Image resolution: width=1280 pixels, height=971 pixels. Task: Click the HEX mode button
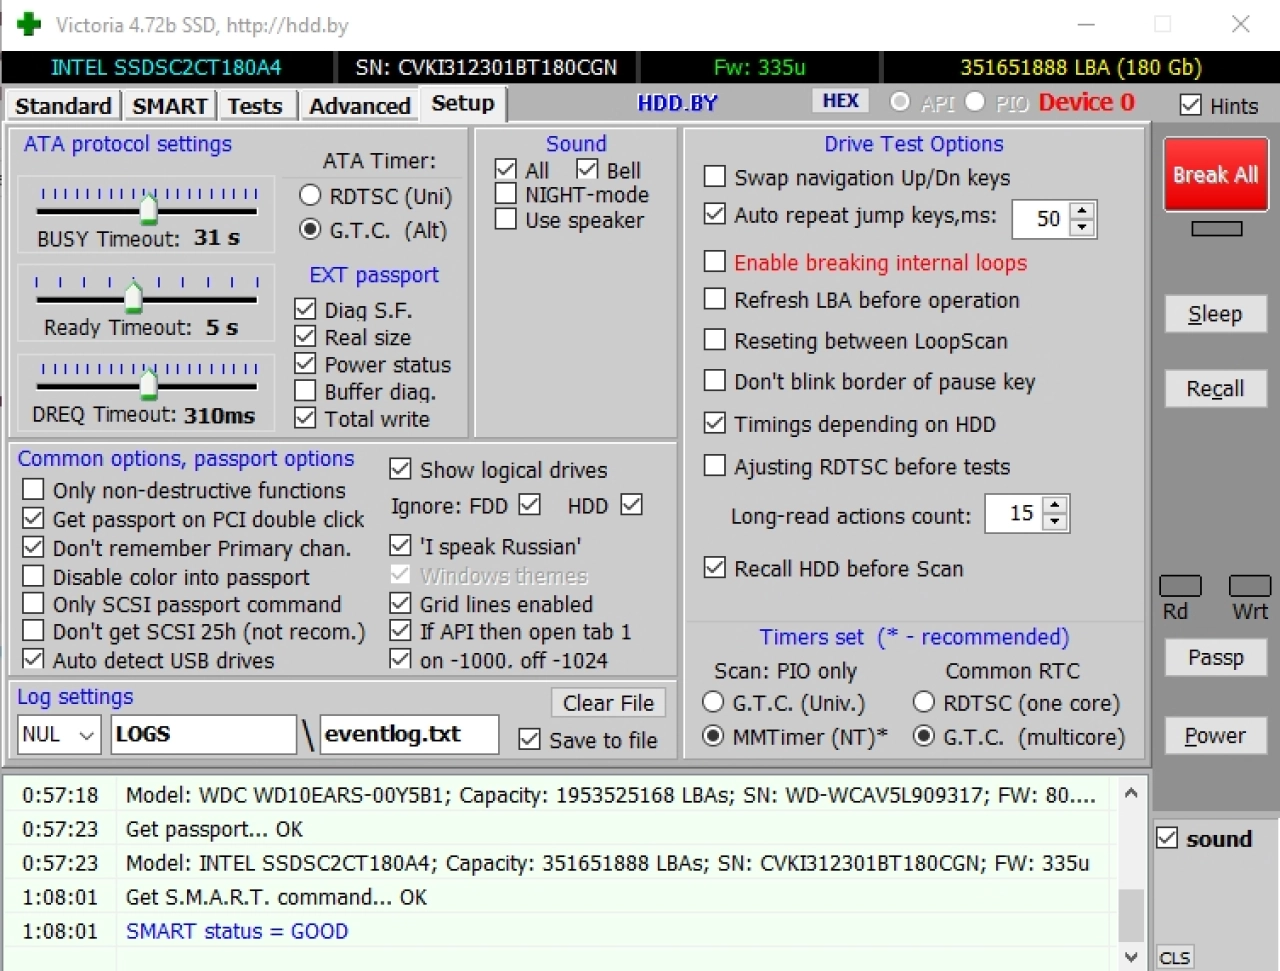point(840,101)
